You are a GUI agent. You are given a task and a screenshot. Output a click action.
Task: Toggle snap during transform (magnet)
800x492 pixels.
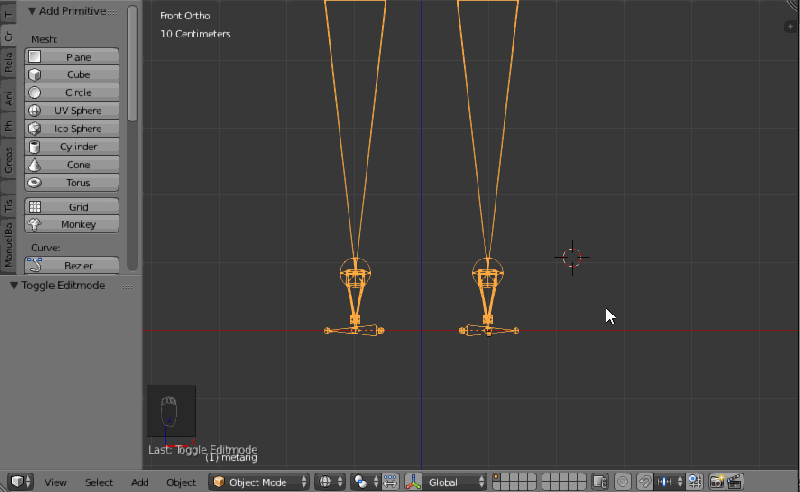click(645, 482)
